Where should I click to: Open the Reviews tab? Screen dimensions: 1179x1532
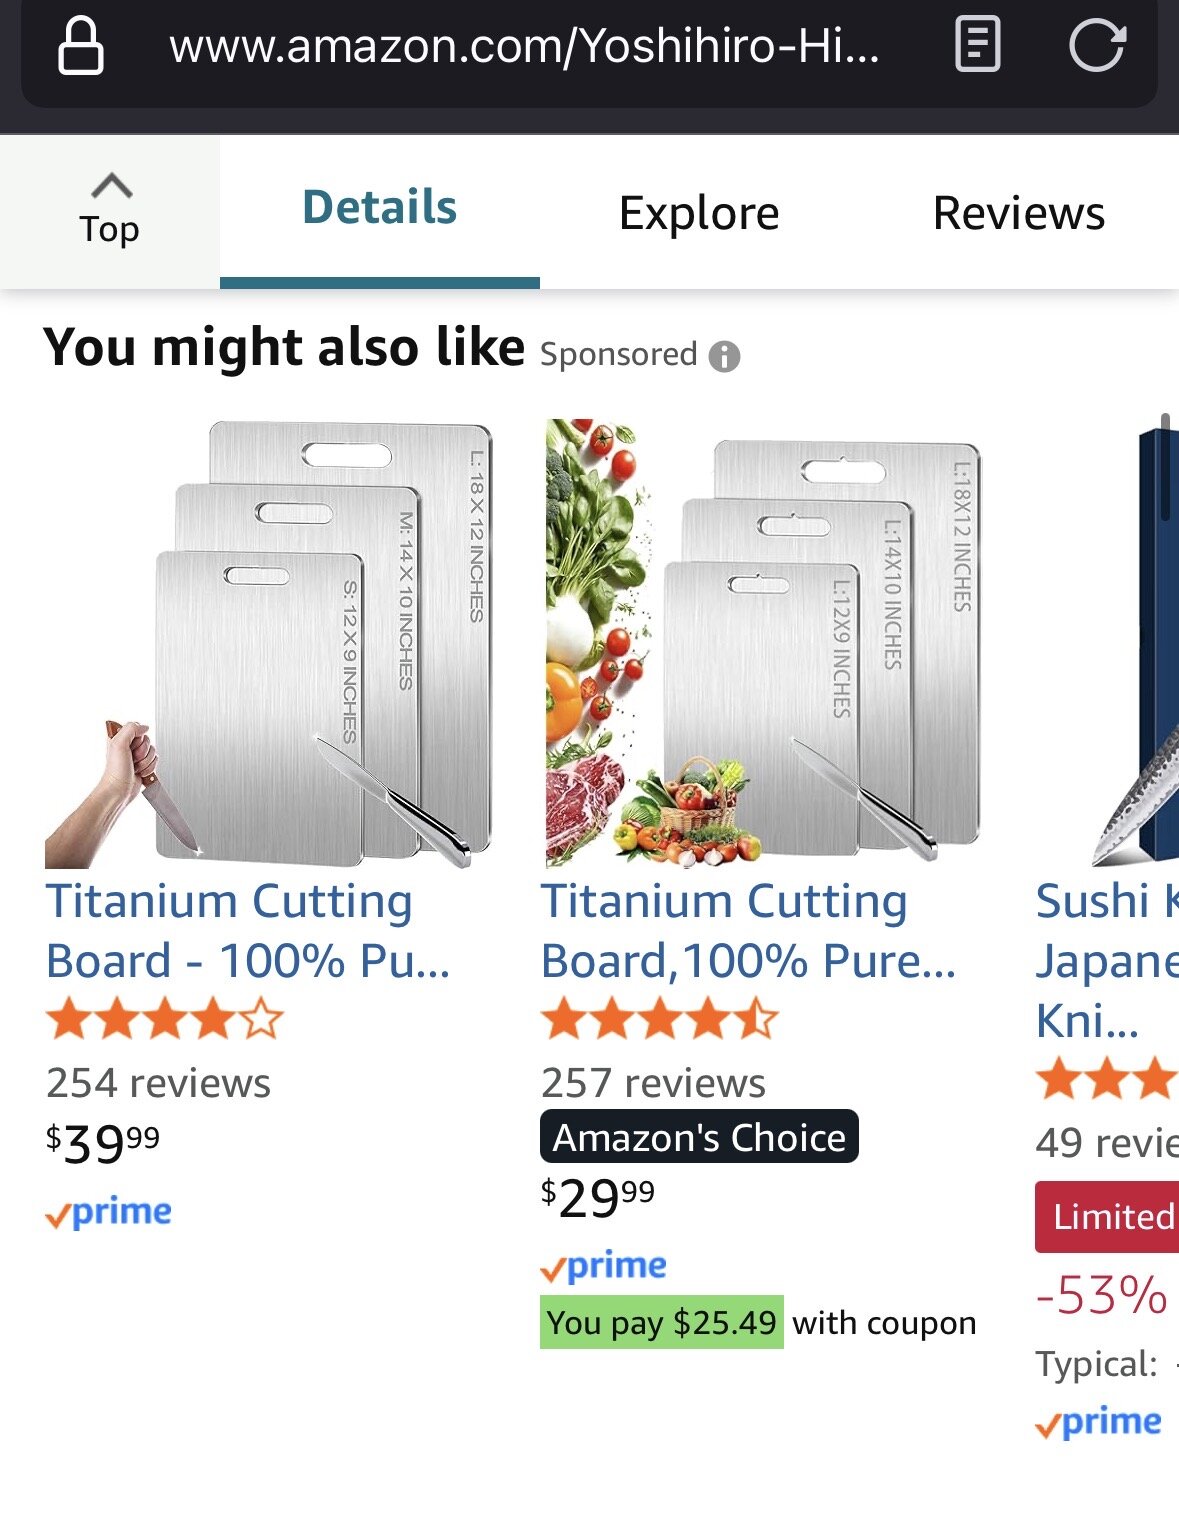(x=1018, y=213)
